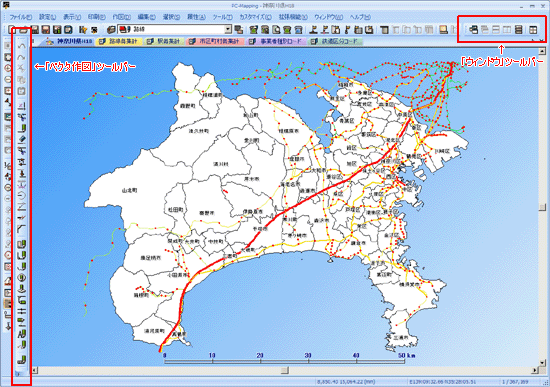Image resolution: width=550 pixels, height=387 pixels.
Task: Open the ウィンドウ menu
Action: click(x=328, y=17)
